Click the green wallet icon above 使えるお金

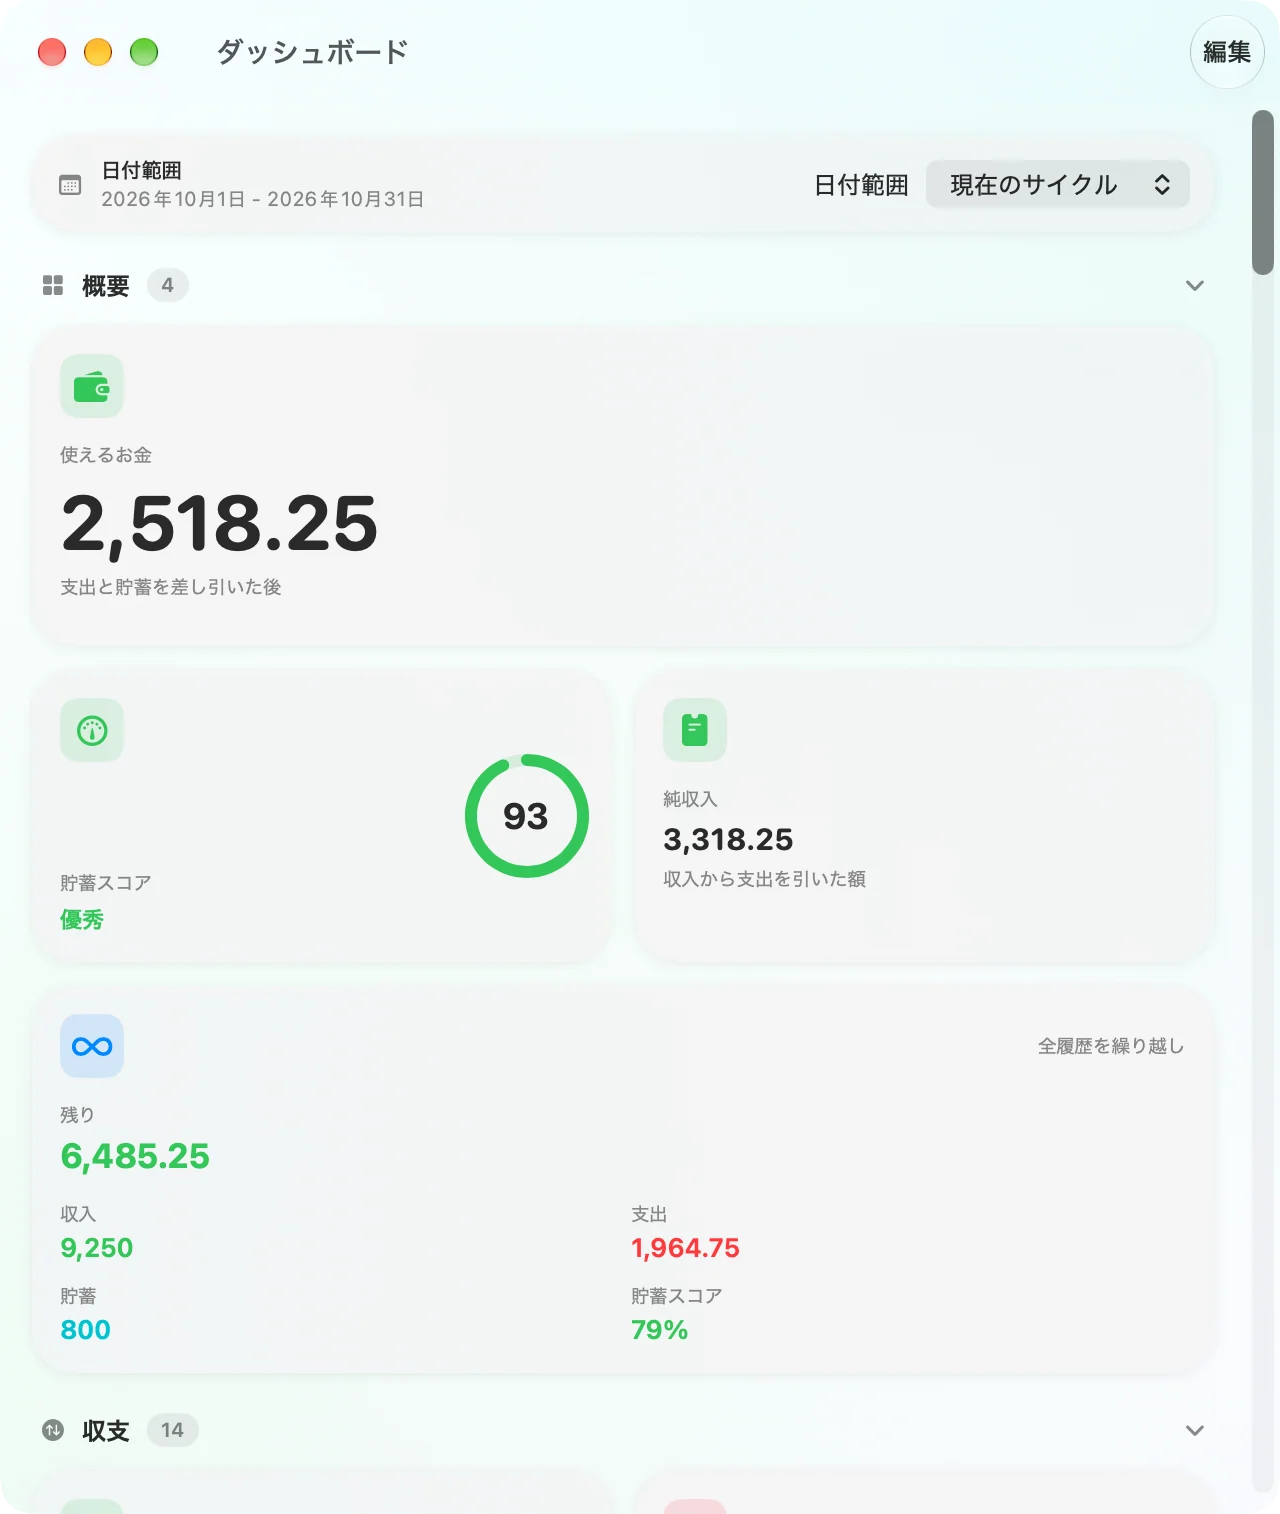(92, 386)
